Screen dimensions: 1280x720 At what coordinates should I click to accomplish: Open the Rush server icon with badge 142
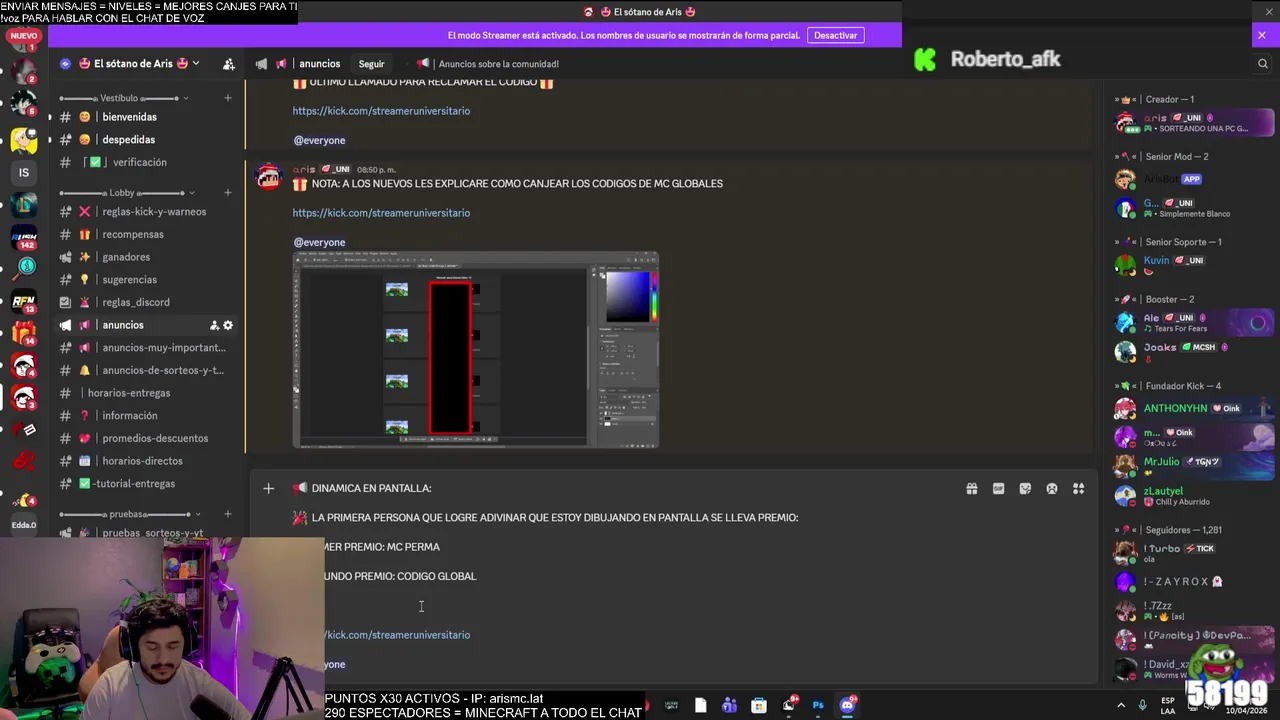click(24, 237)
